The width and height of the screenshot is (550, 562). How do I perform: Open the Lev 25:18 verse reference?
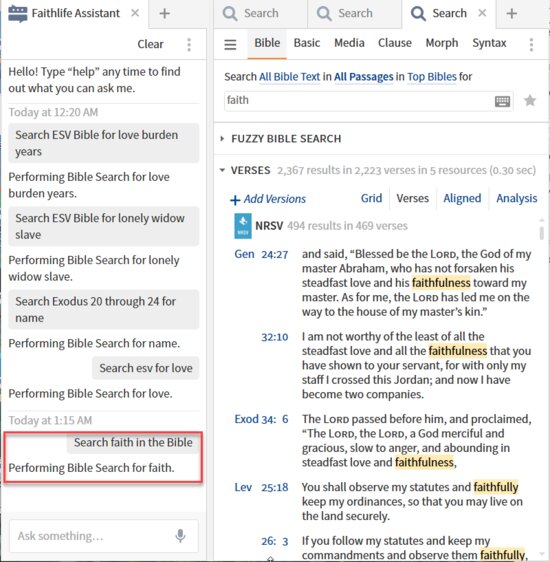coord(261,487)
